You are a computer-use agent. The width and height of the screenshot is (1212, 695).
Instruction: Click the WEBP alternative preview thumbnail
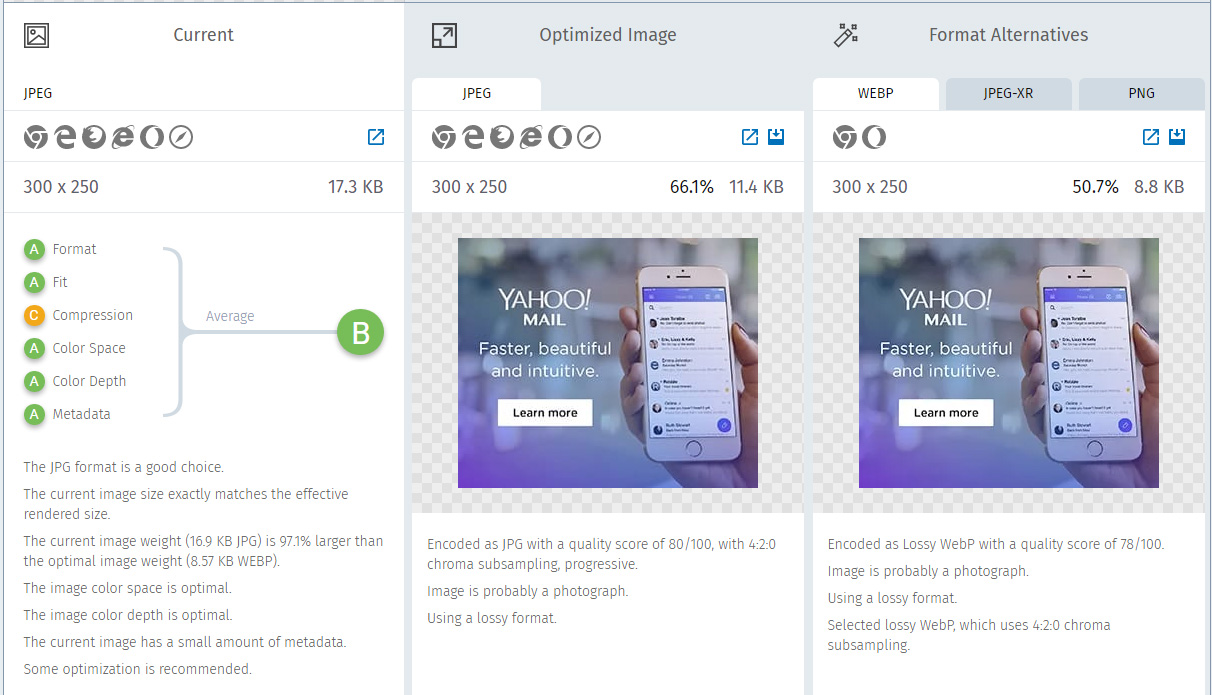coord(1009,363)
